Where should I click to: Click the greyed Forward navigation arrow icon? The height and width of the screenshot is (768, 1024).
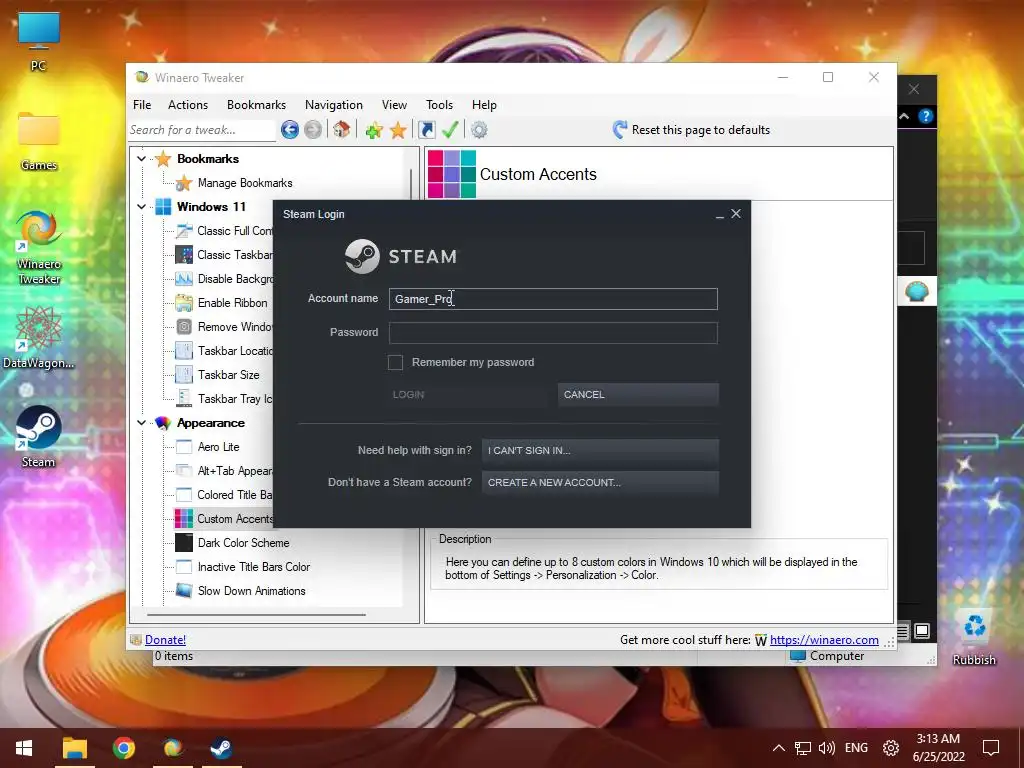[x=313, y=130]
